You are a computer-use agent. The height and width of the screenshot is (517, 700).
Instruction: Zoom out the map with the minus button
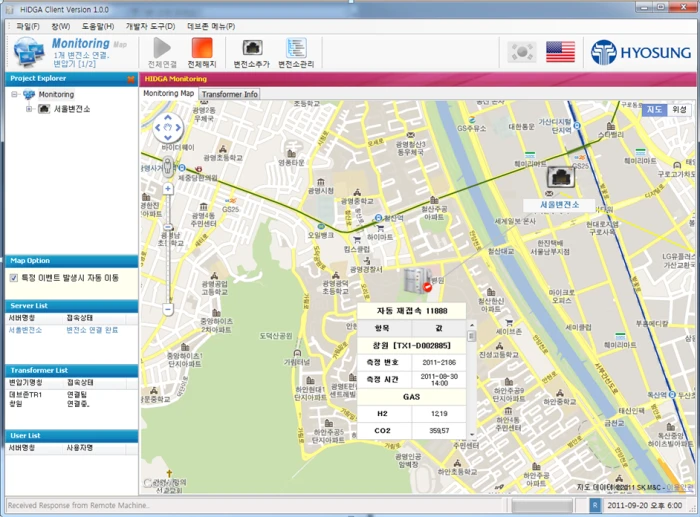168,309
